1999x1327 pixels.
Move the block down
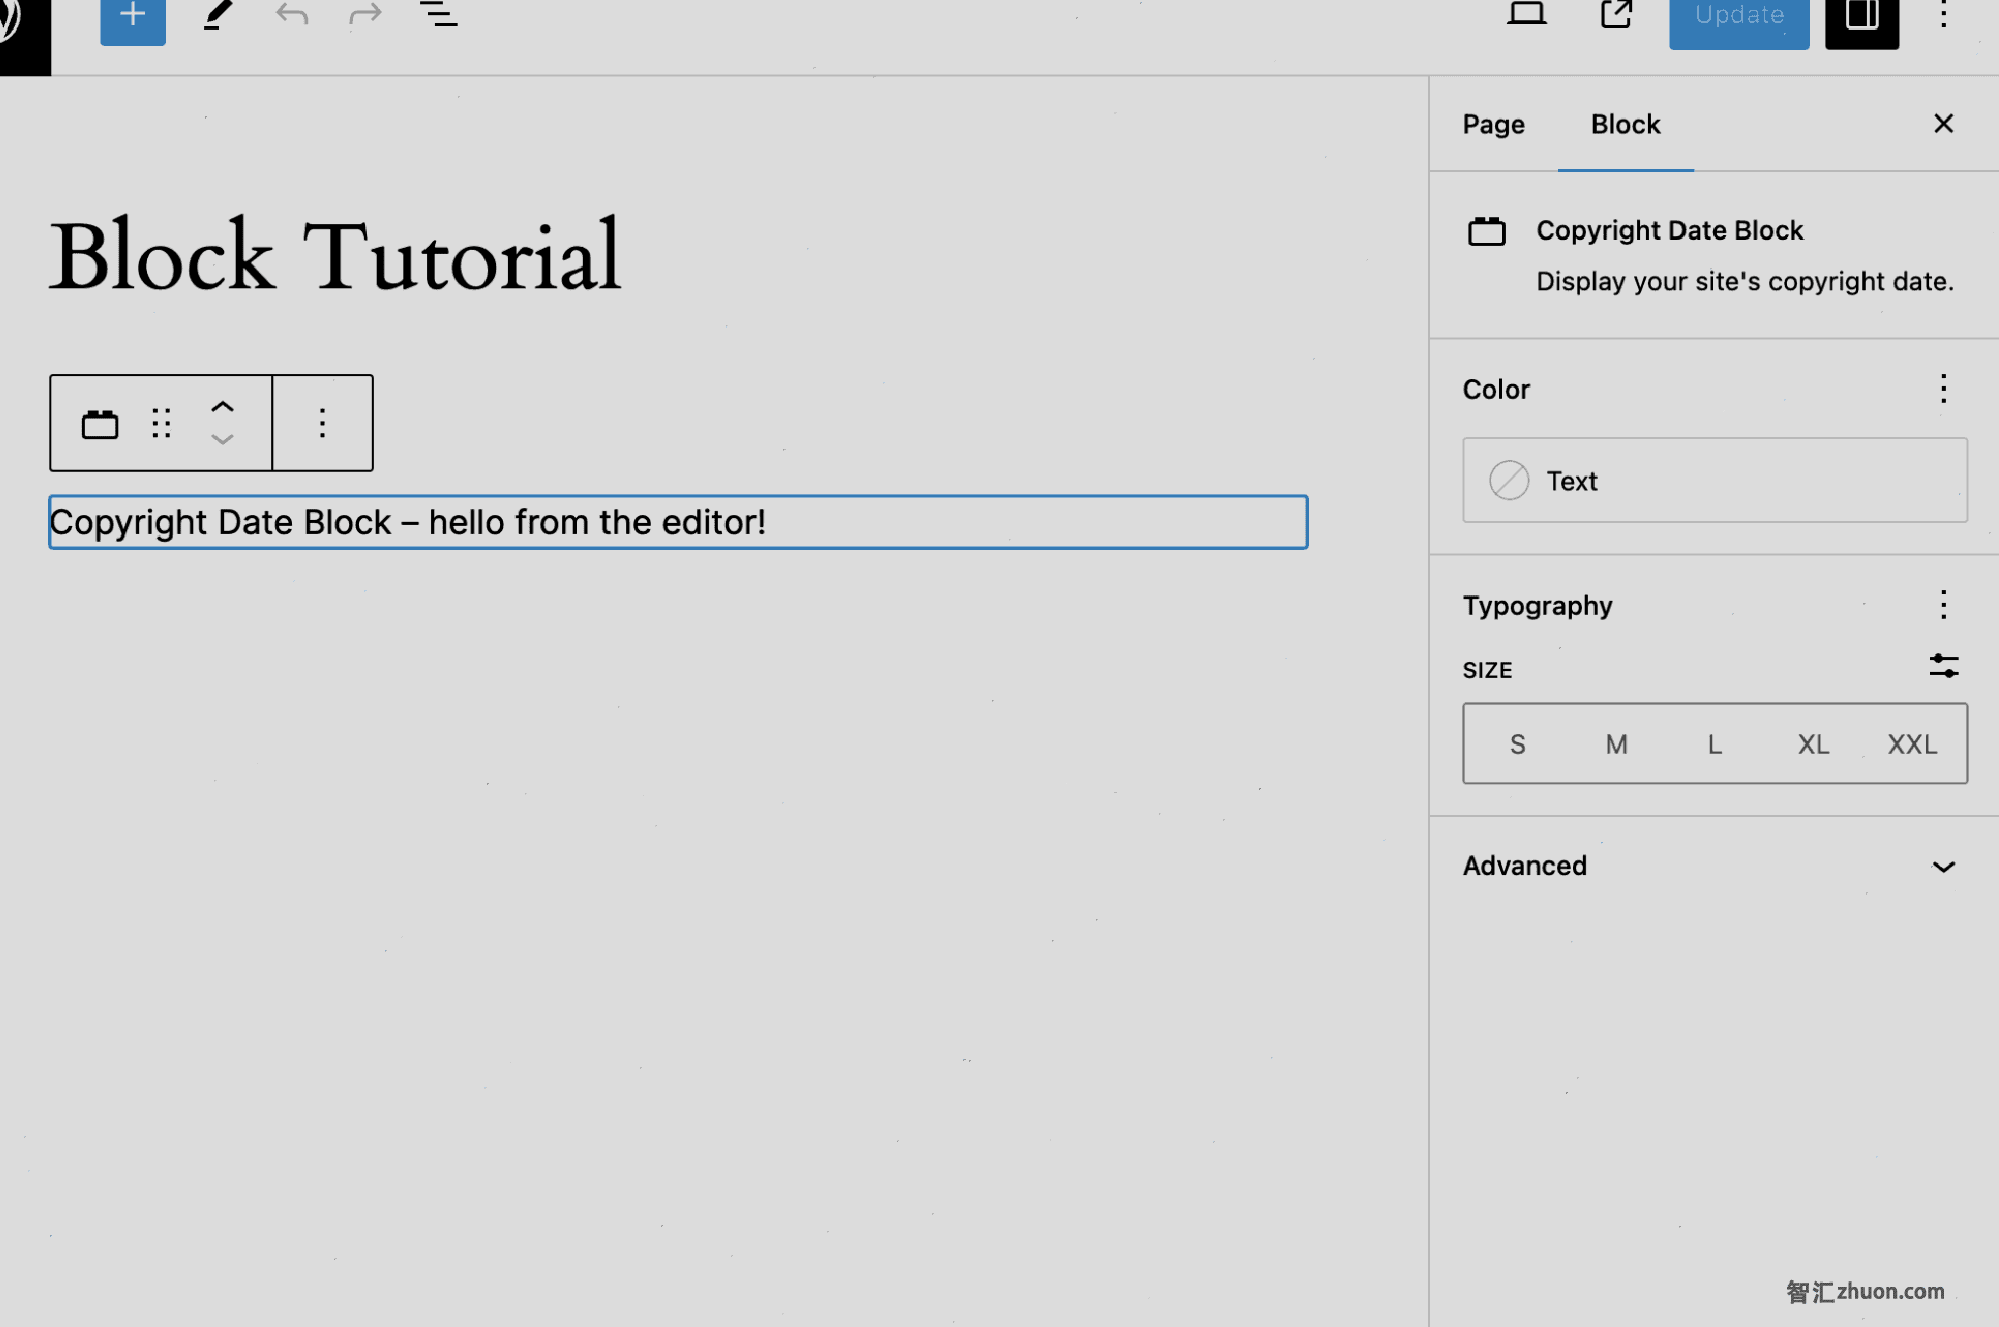[222, 439]
